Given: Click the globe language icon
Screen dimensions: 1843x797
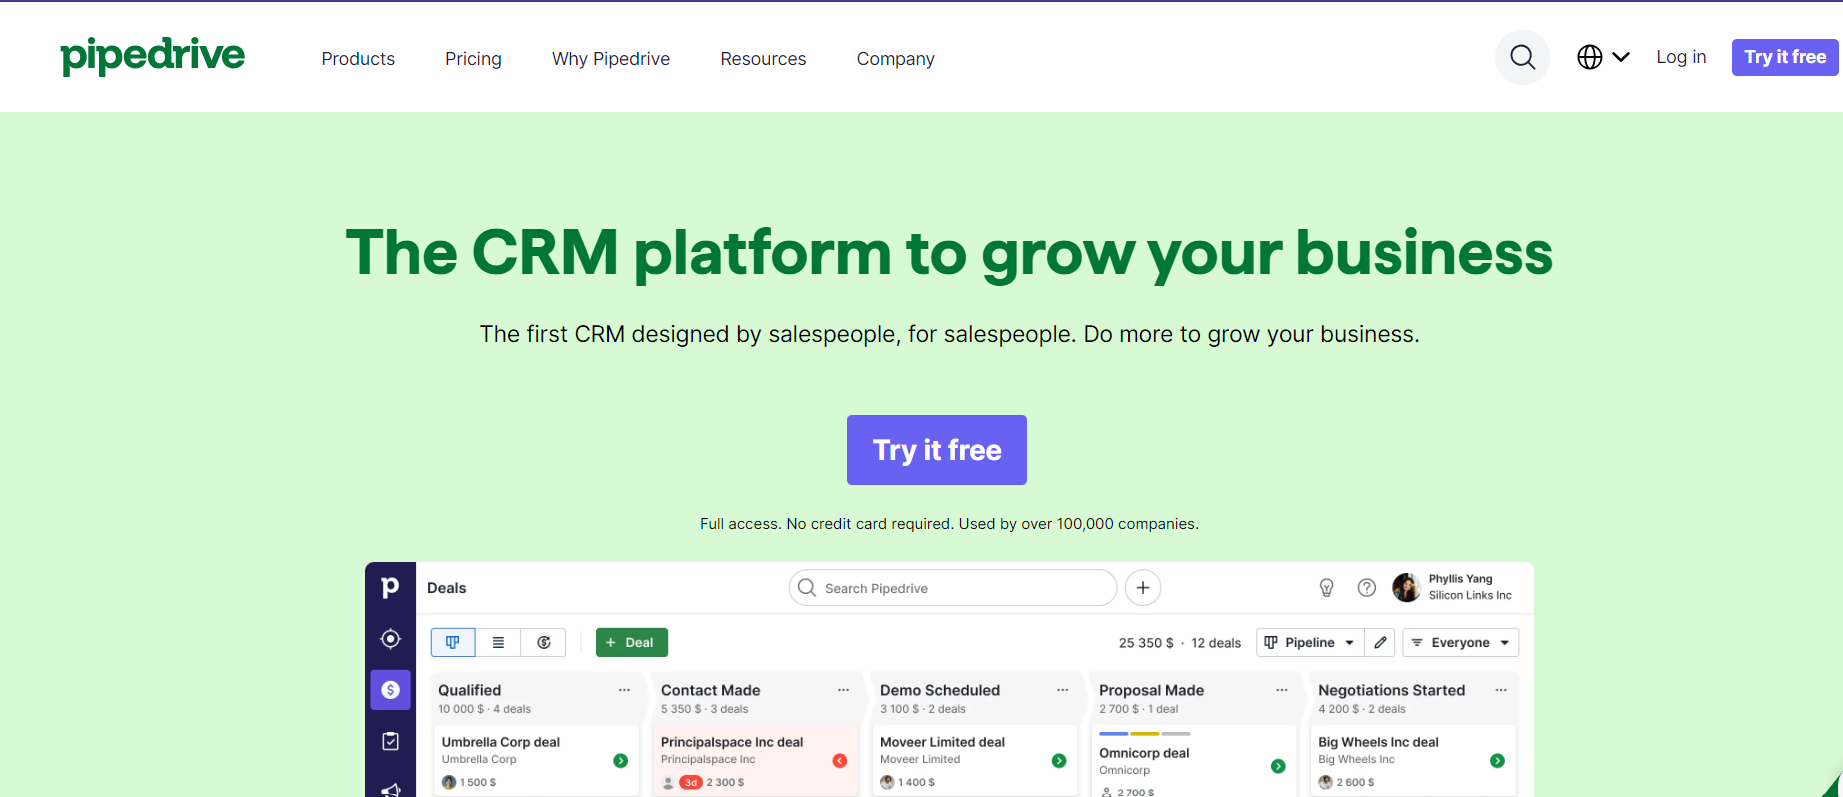Looking at the screenshot, I should pos(1590,57).
